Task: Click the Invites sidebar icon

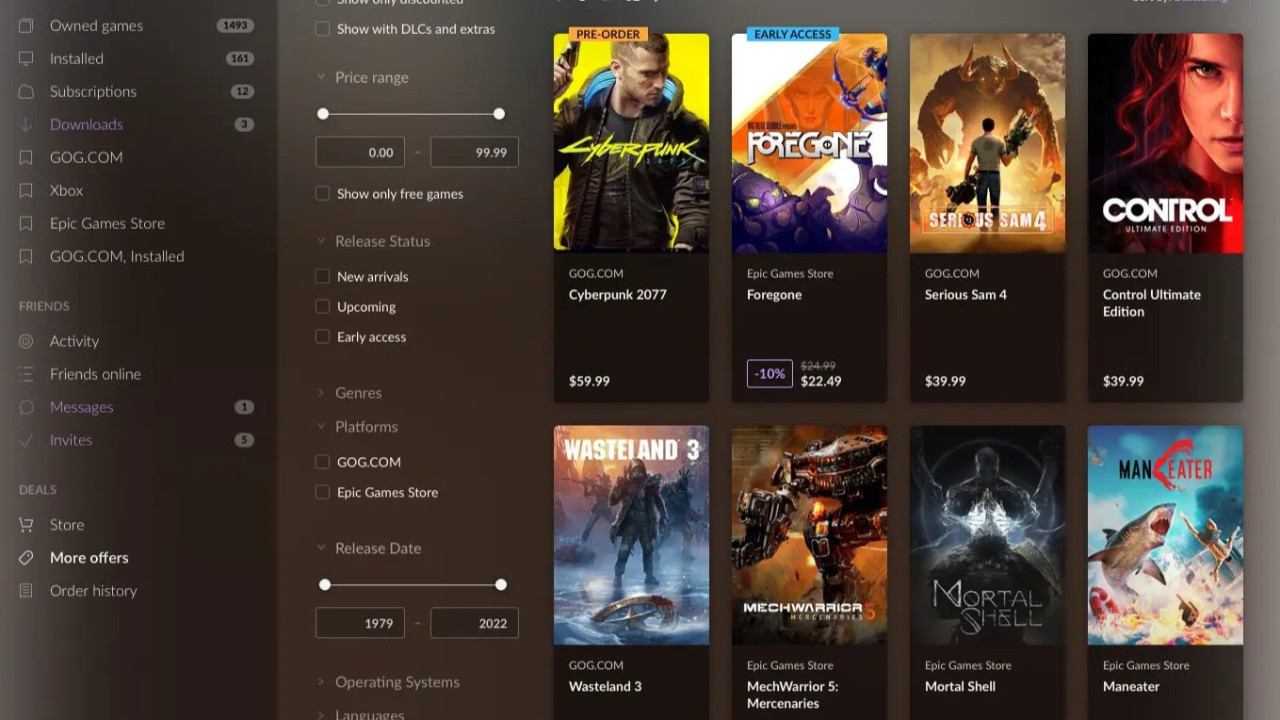Action: [27, 440]
